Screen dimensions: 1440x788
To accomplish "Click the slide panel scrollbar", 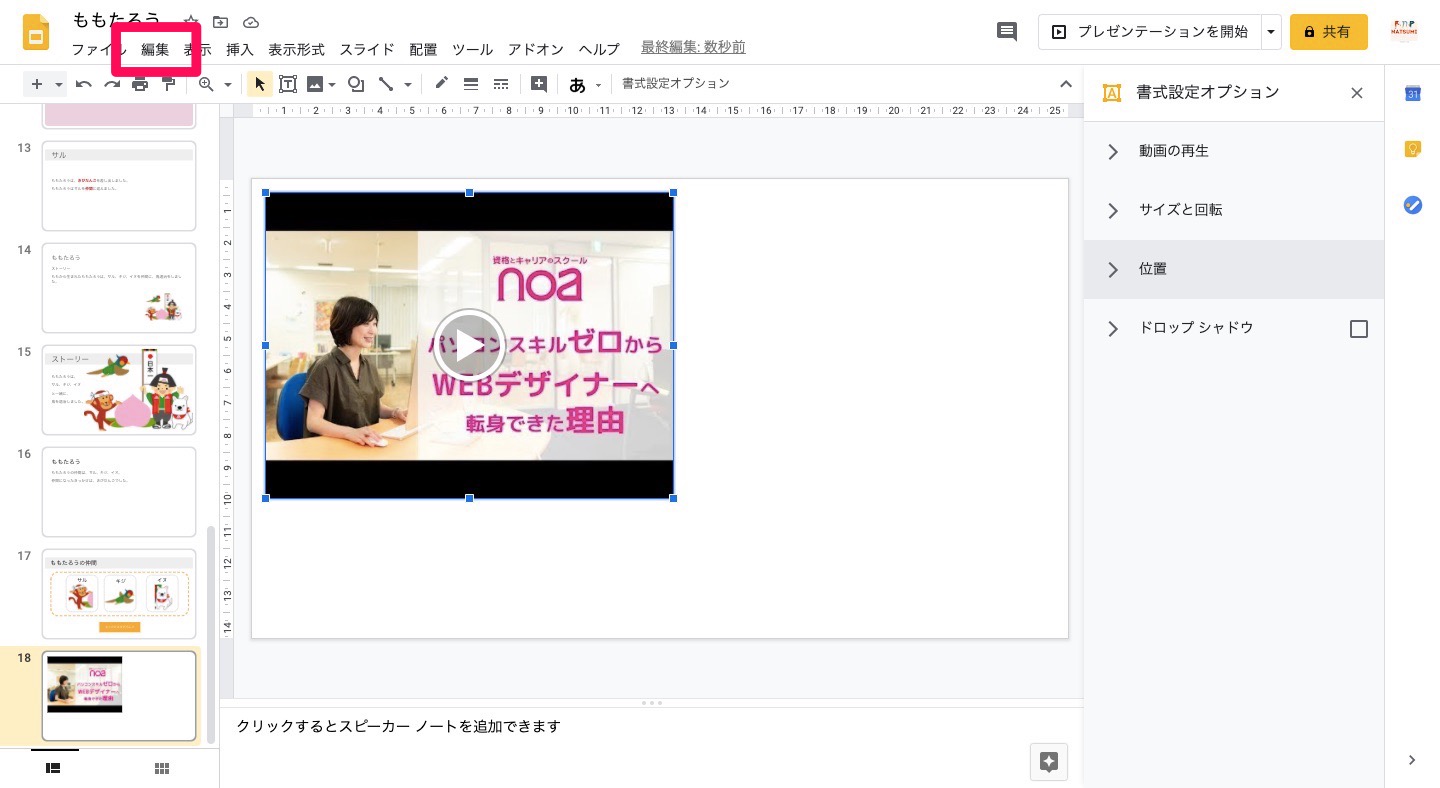I will click(x=211, y=635).
